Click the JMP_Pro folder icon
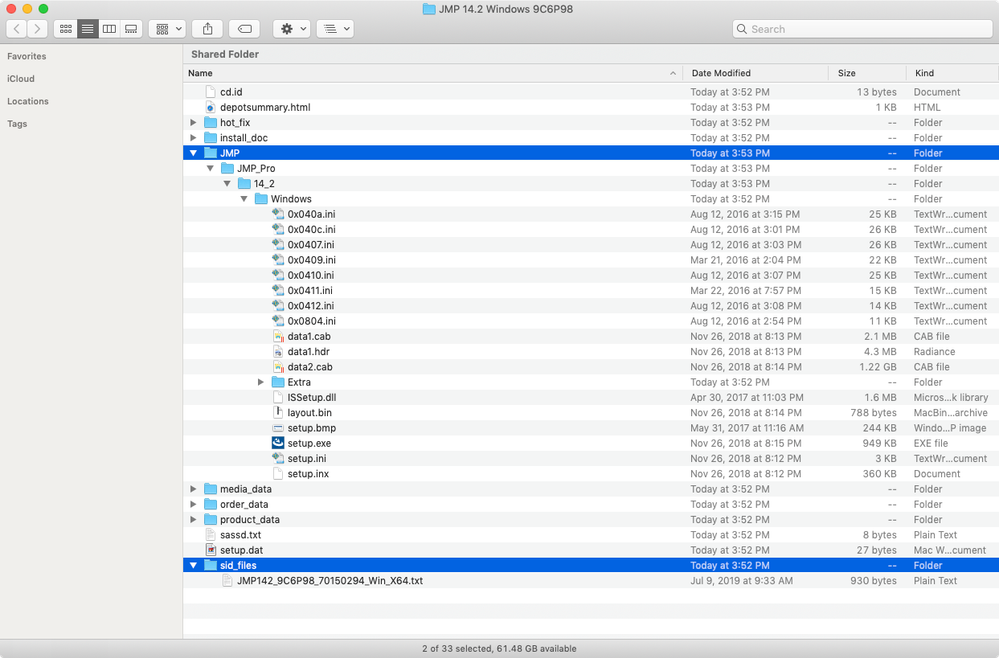 227,168
